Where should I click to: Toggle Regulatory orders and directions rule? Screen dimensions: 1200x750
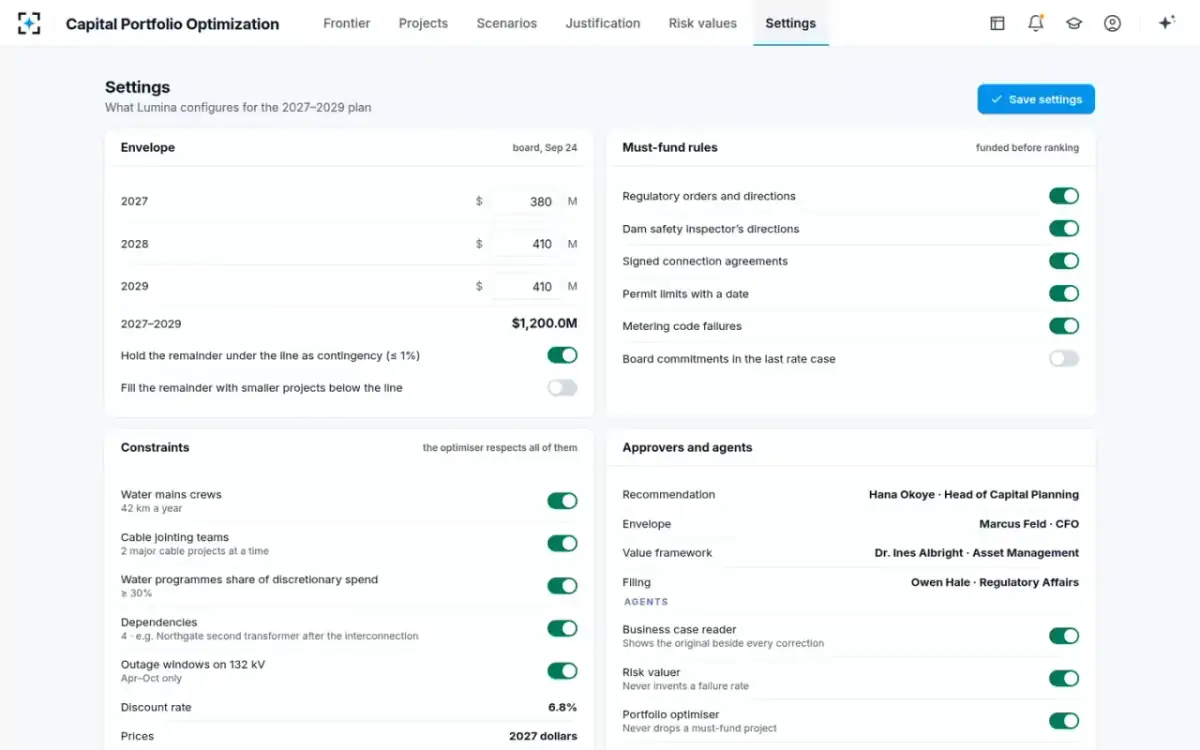(1064, 196)
